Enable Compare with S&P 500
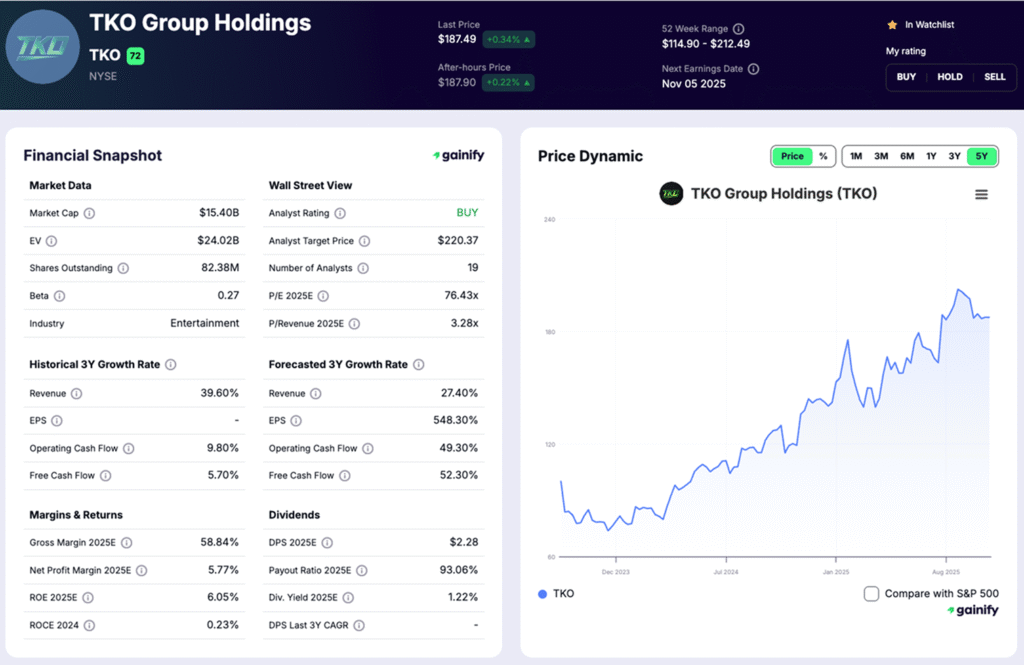The height and width of the screenshot is (665, 1024). pyautogui.click(x=872, y=593)
